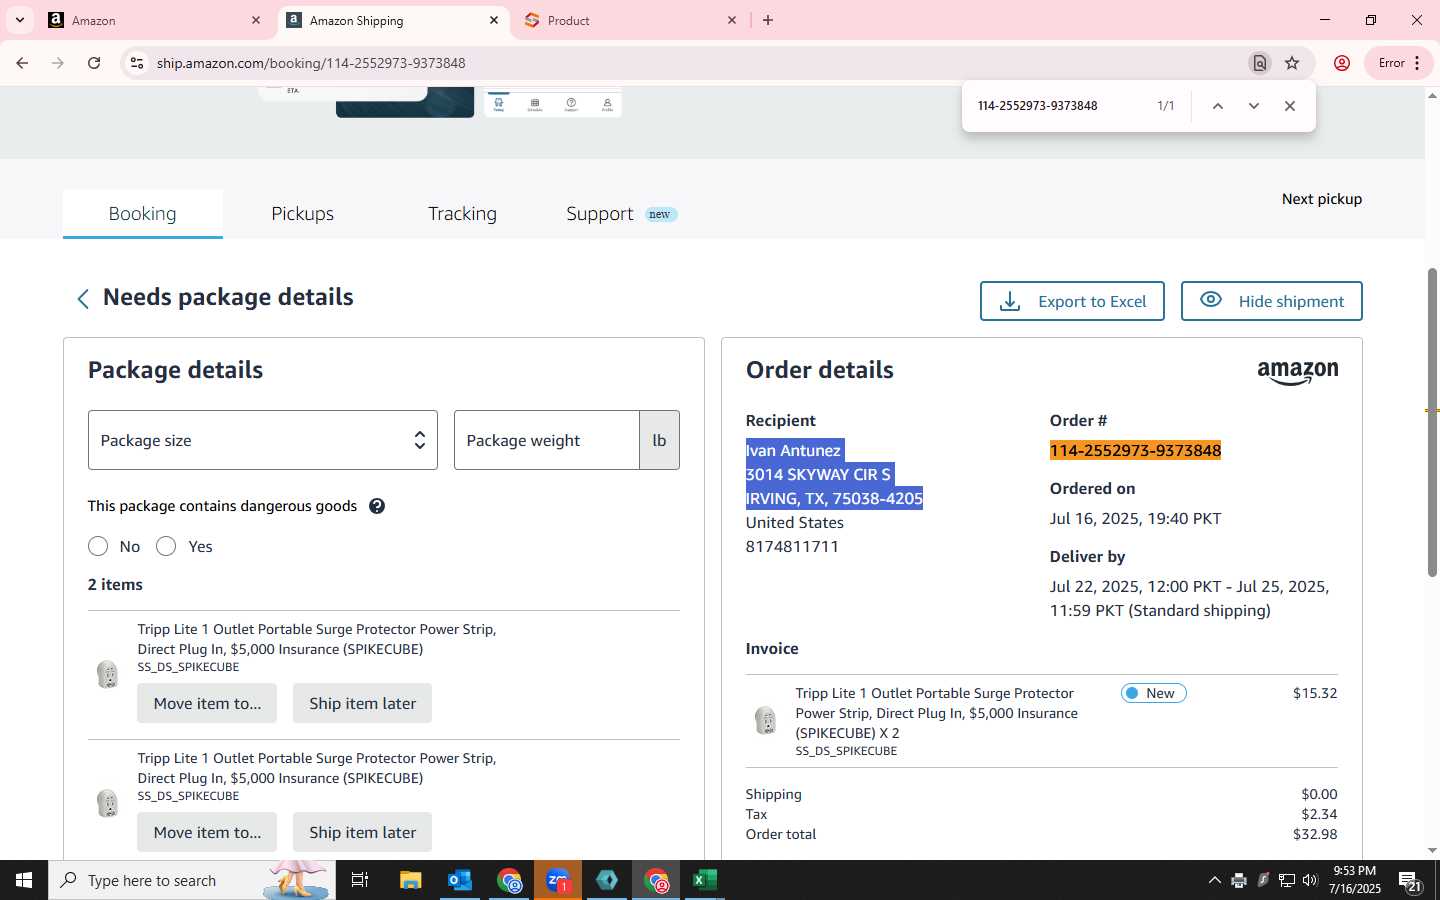1440x900 pixels.
Task: Open the Windows Start menu
Action: coord(24,880)
